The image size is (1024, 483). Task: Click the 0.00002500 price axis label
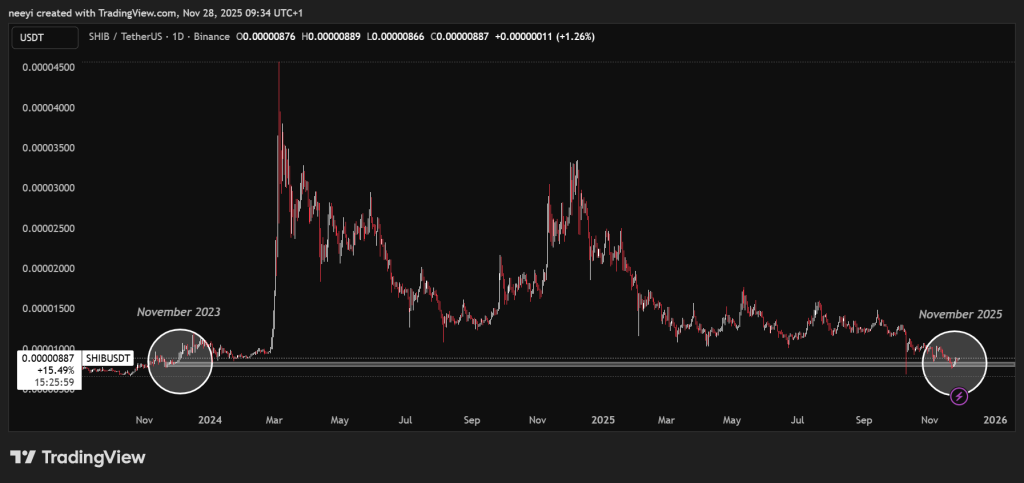[48, 228]
